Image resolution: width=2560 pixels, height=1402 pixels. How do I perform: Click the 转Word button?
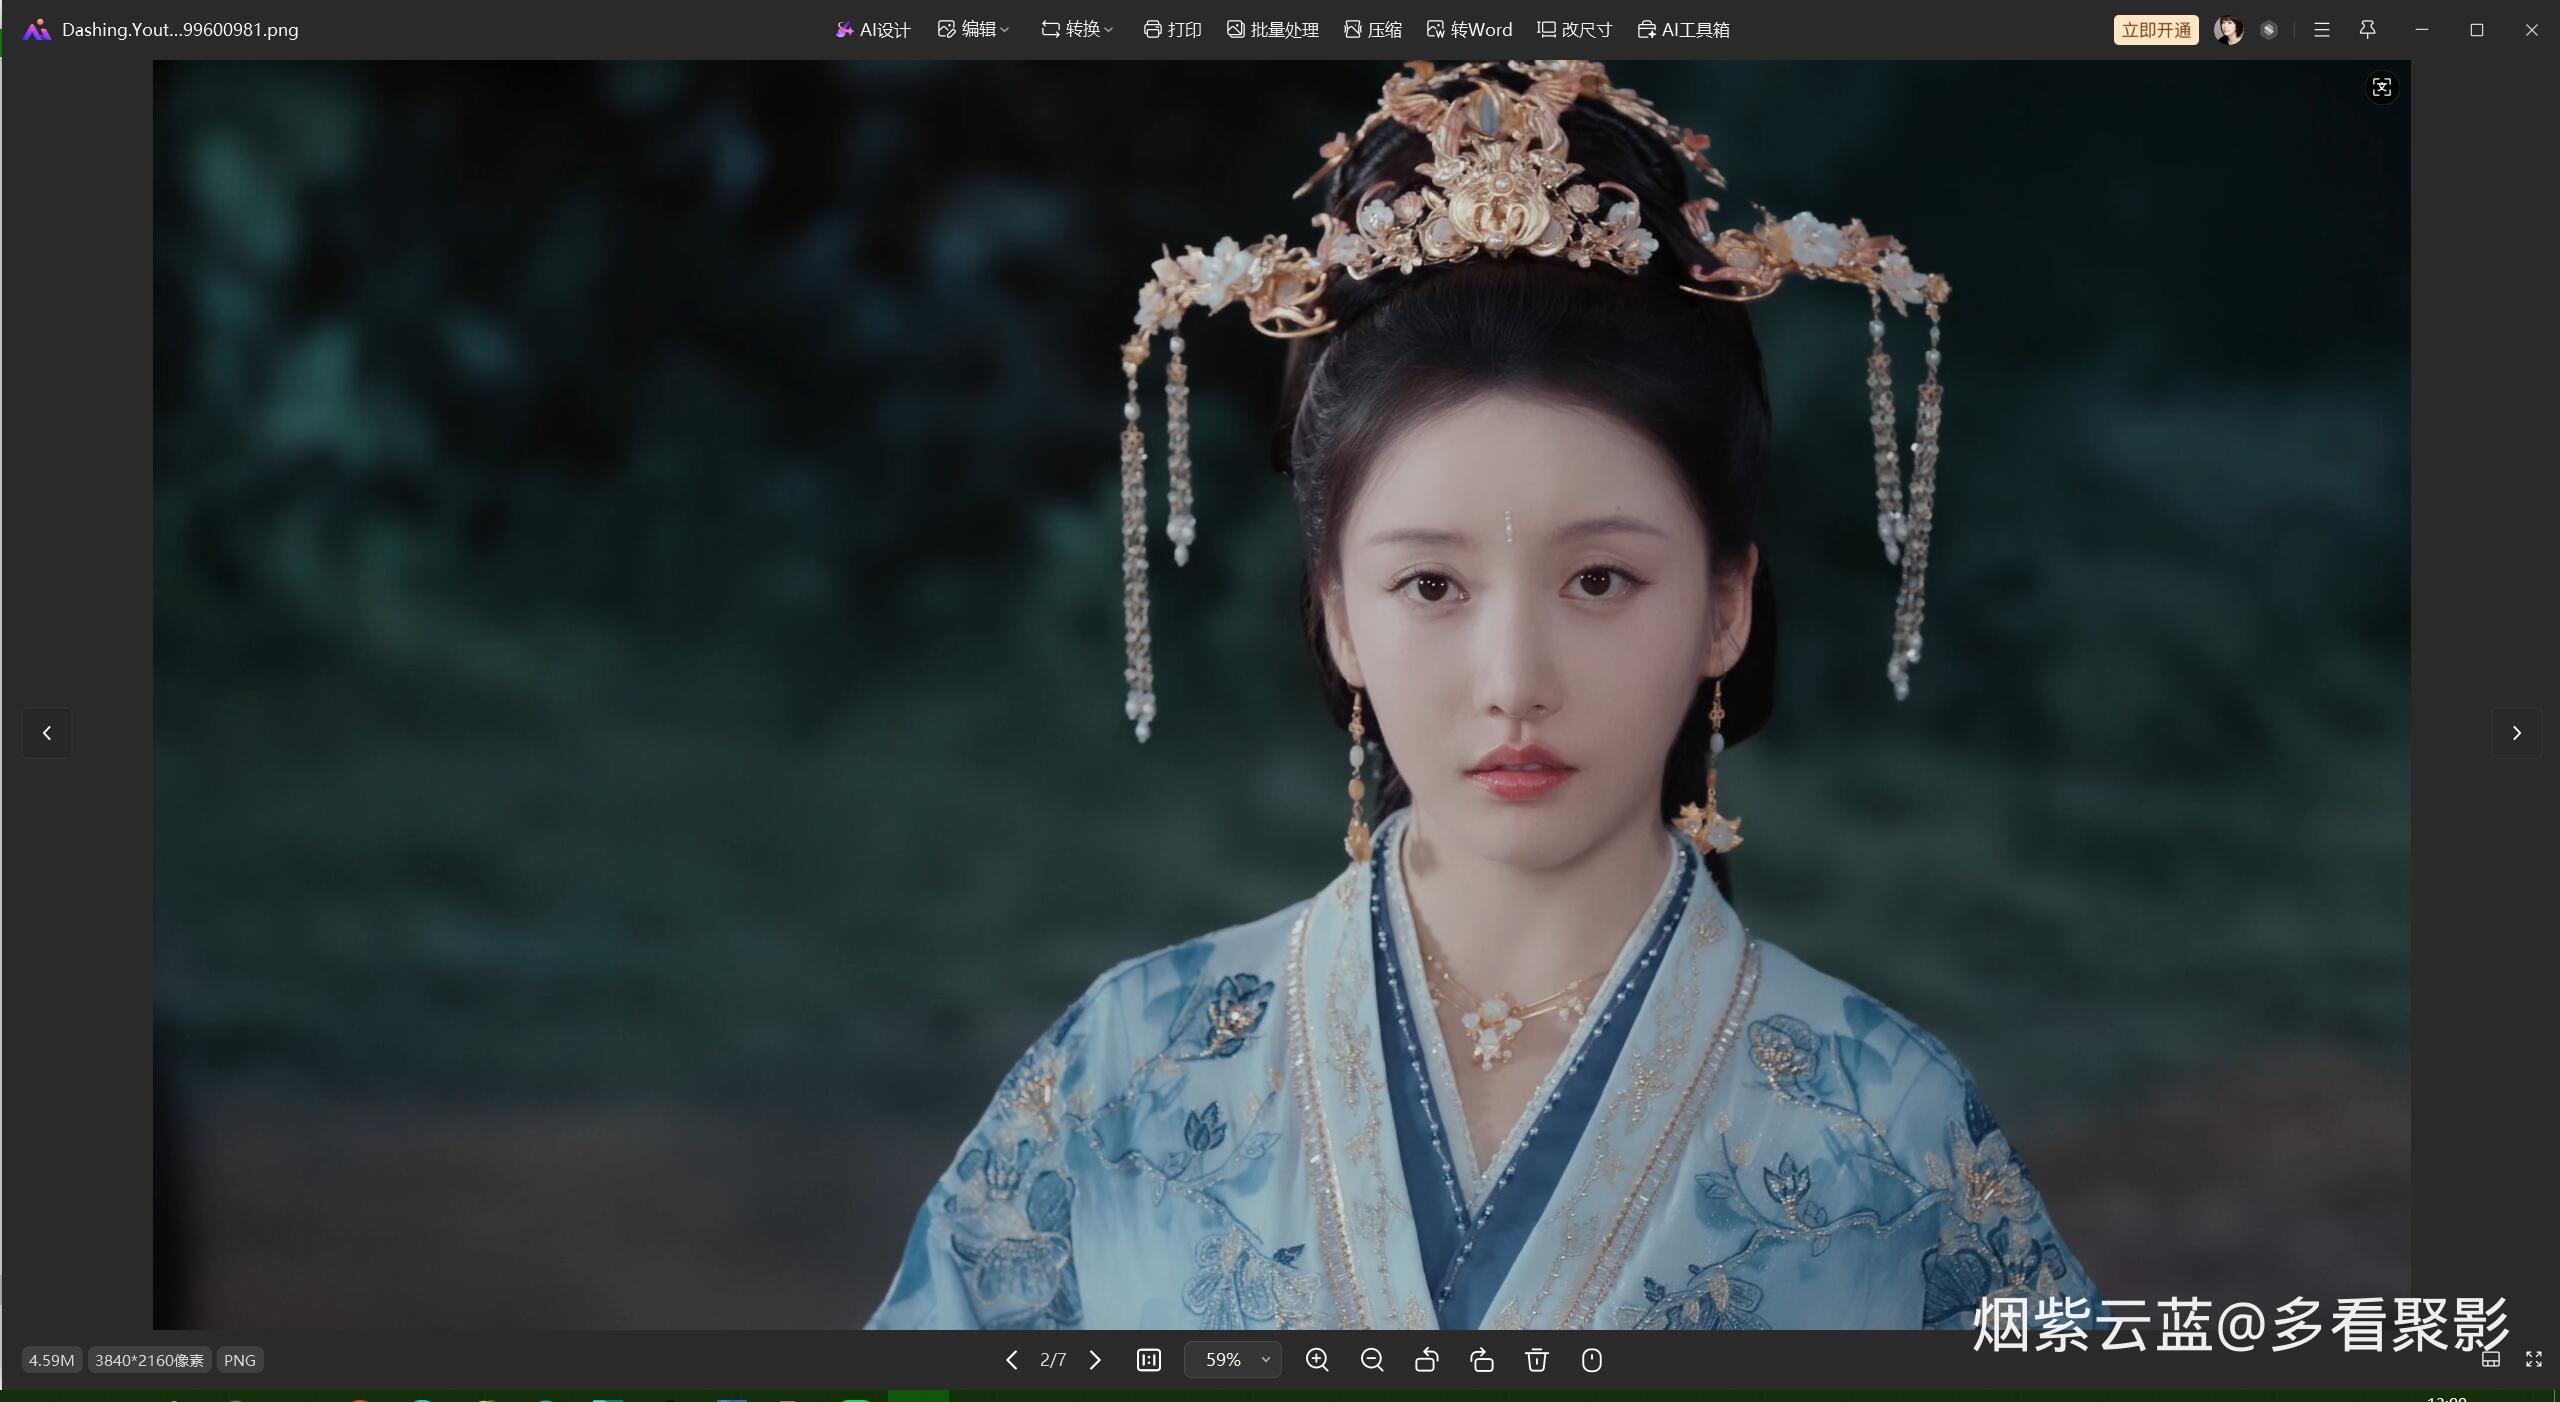(1469, 30)
